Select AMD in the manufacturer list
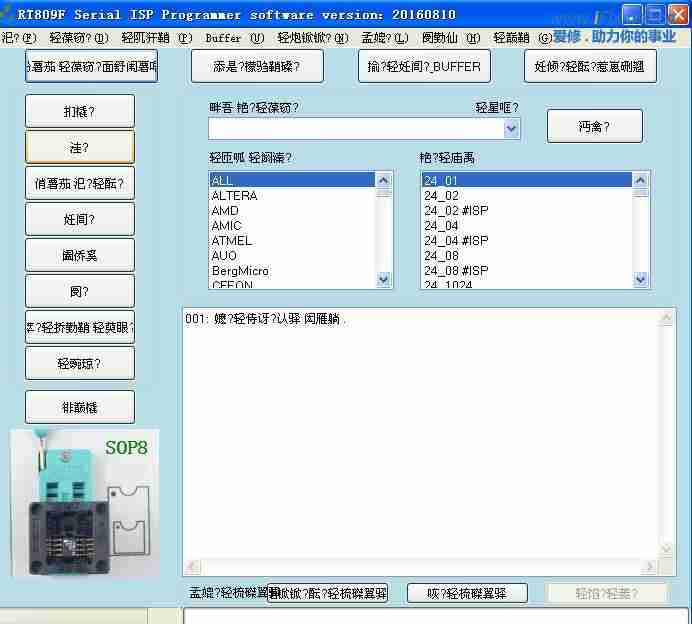 click(292, 211)
